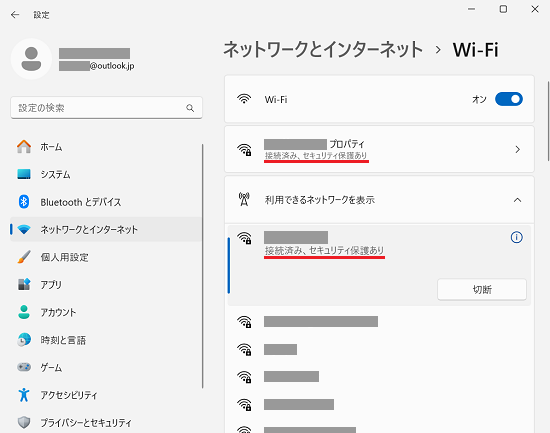Click the account email ending @outlook.jp
The image size is (550, 433).
coord(96,66)
